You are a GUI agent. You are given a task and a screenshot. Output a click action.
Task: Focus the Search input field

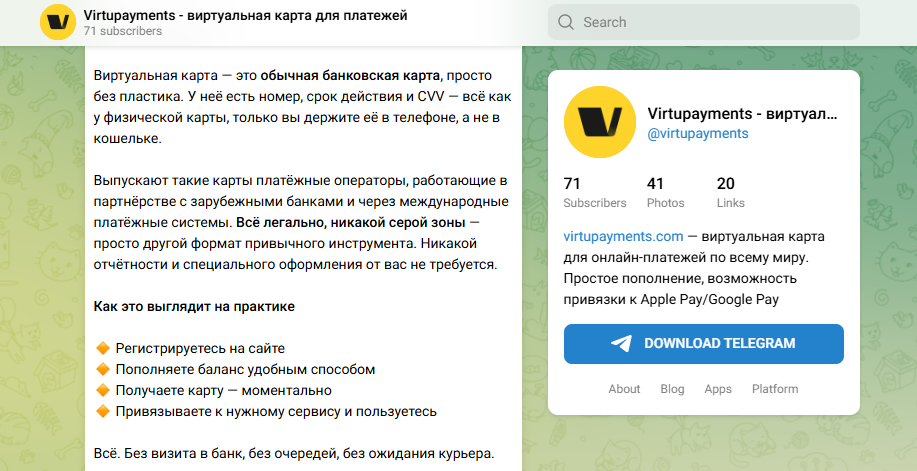click(704, 22)
